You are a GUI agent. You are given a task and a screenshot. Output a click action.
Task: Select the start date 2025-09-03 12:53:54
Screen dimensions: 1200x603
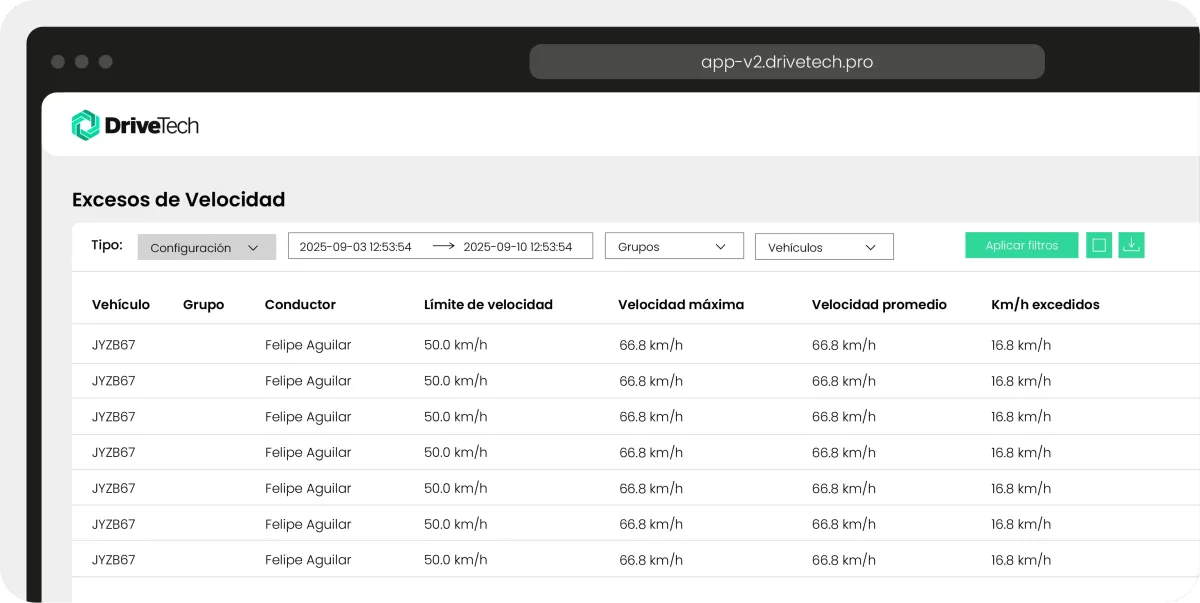(356, 246)
